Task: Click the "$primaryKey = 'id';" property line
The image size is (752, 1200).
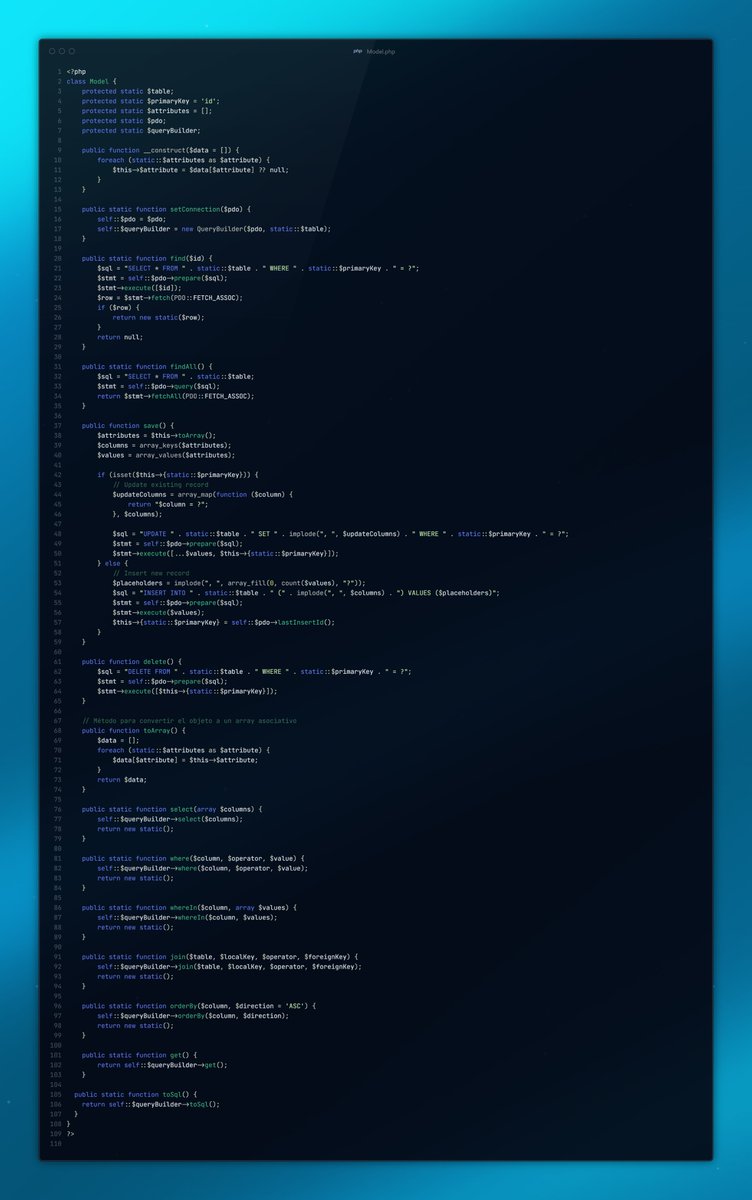Action: 151,101
